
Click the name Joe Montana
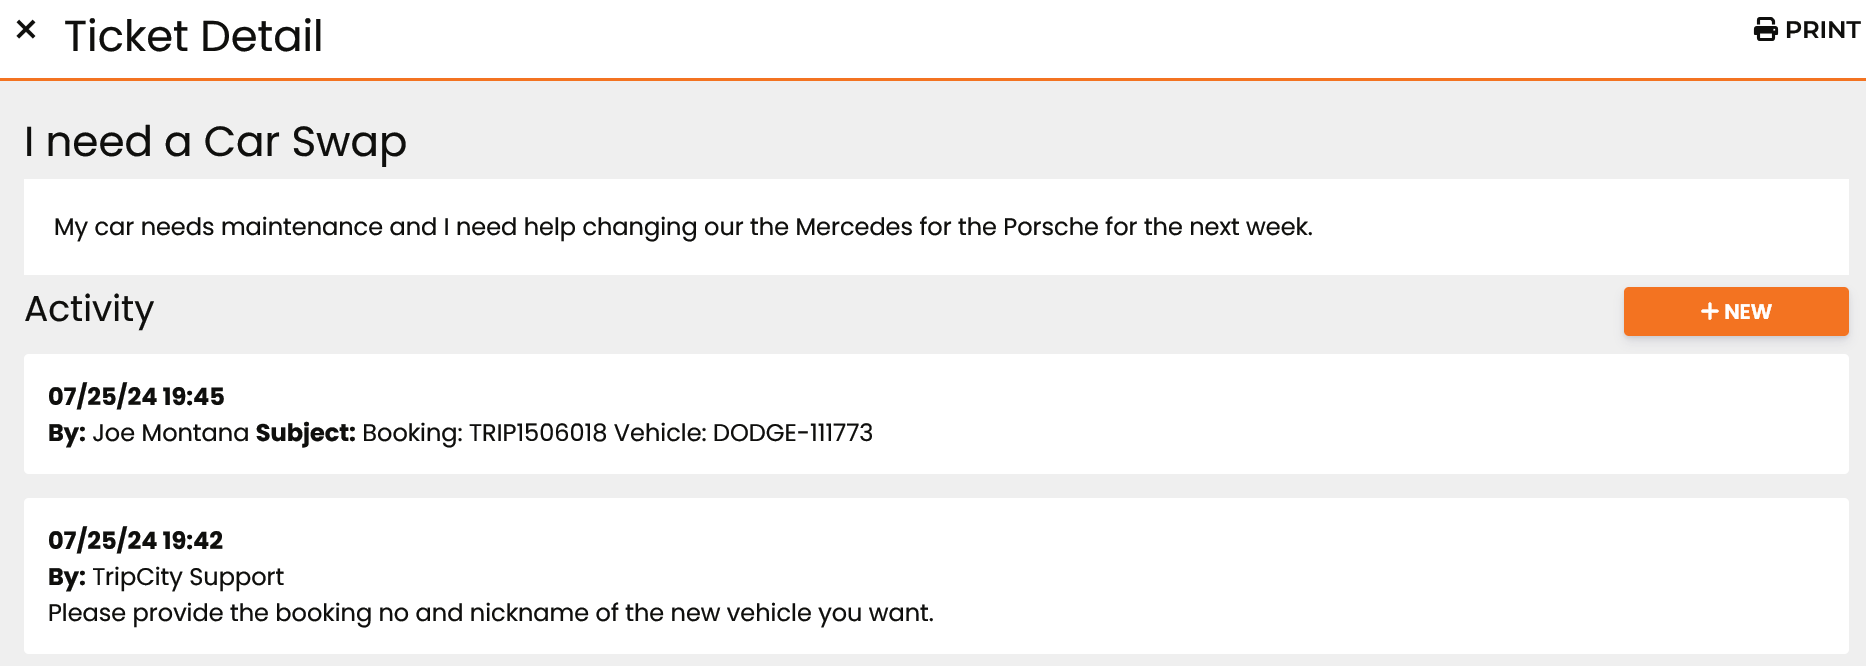point(170,433)
